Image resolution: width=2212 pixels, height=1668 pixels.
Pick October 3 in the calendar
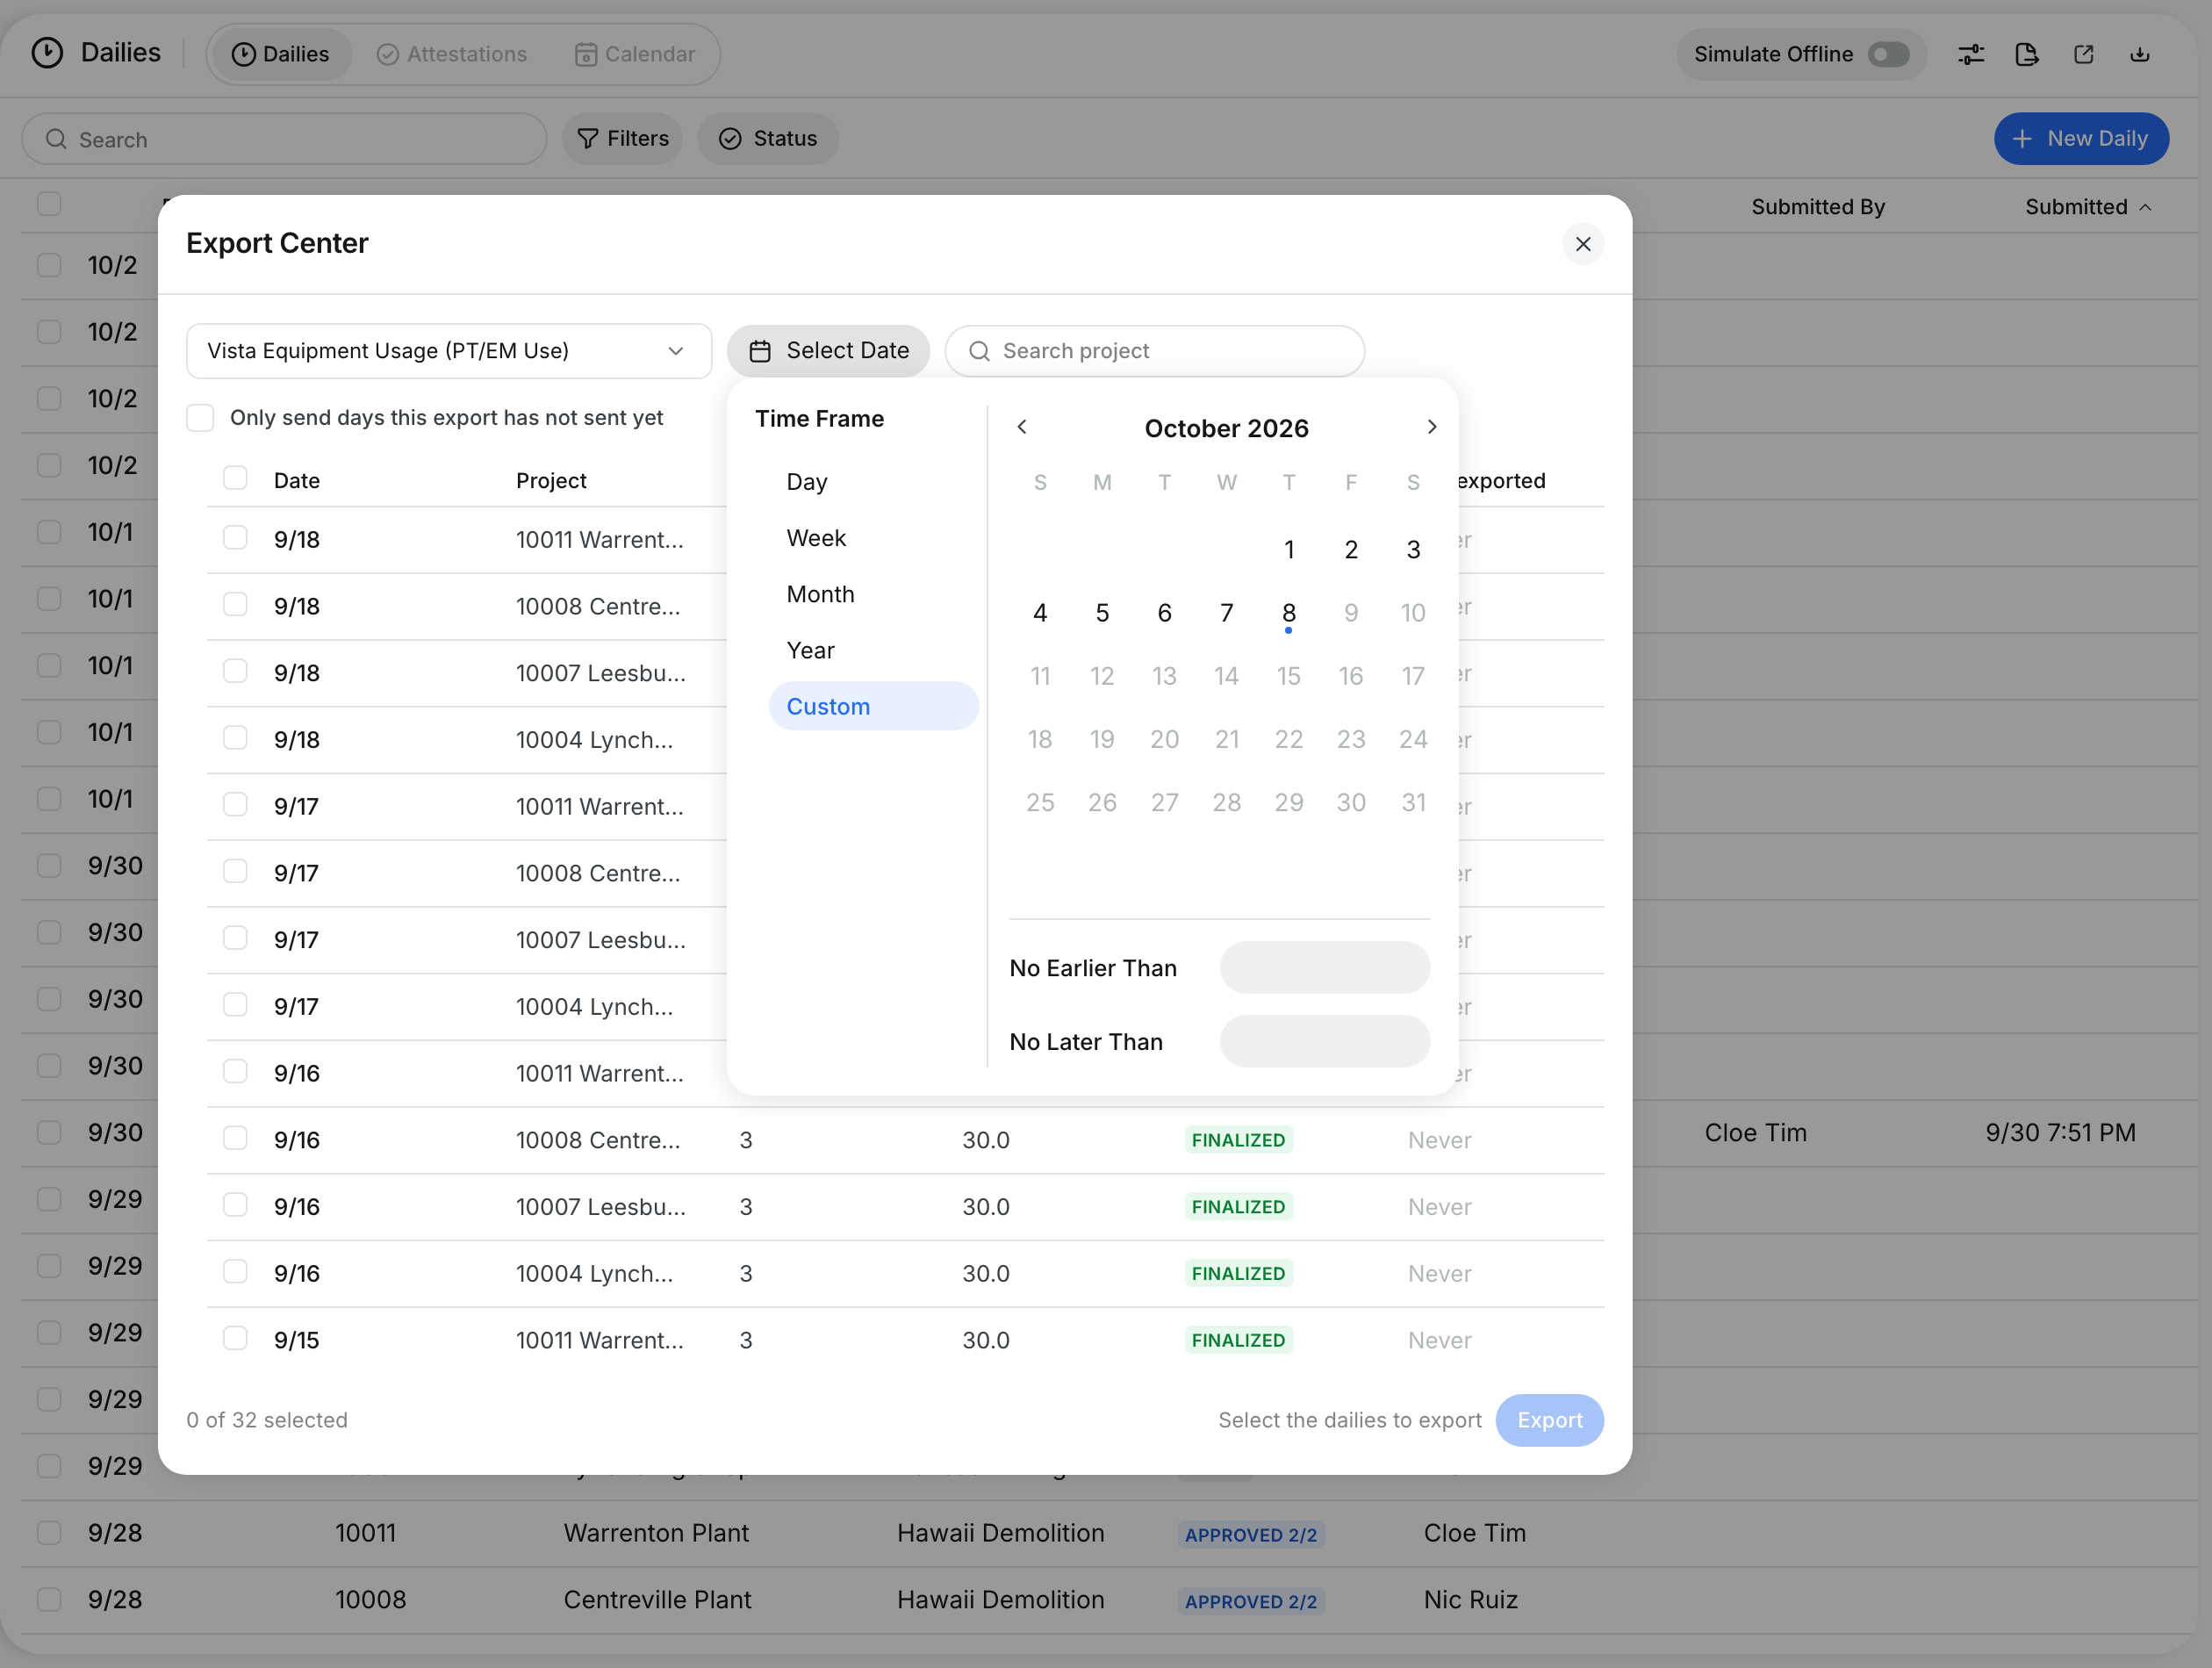tap(1413, 549)
